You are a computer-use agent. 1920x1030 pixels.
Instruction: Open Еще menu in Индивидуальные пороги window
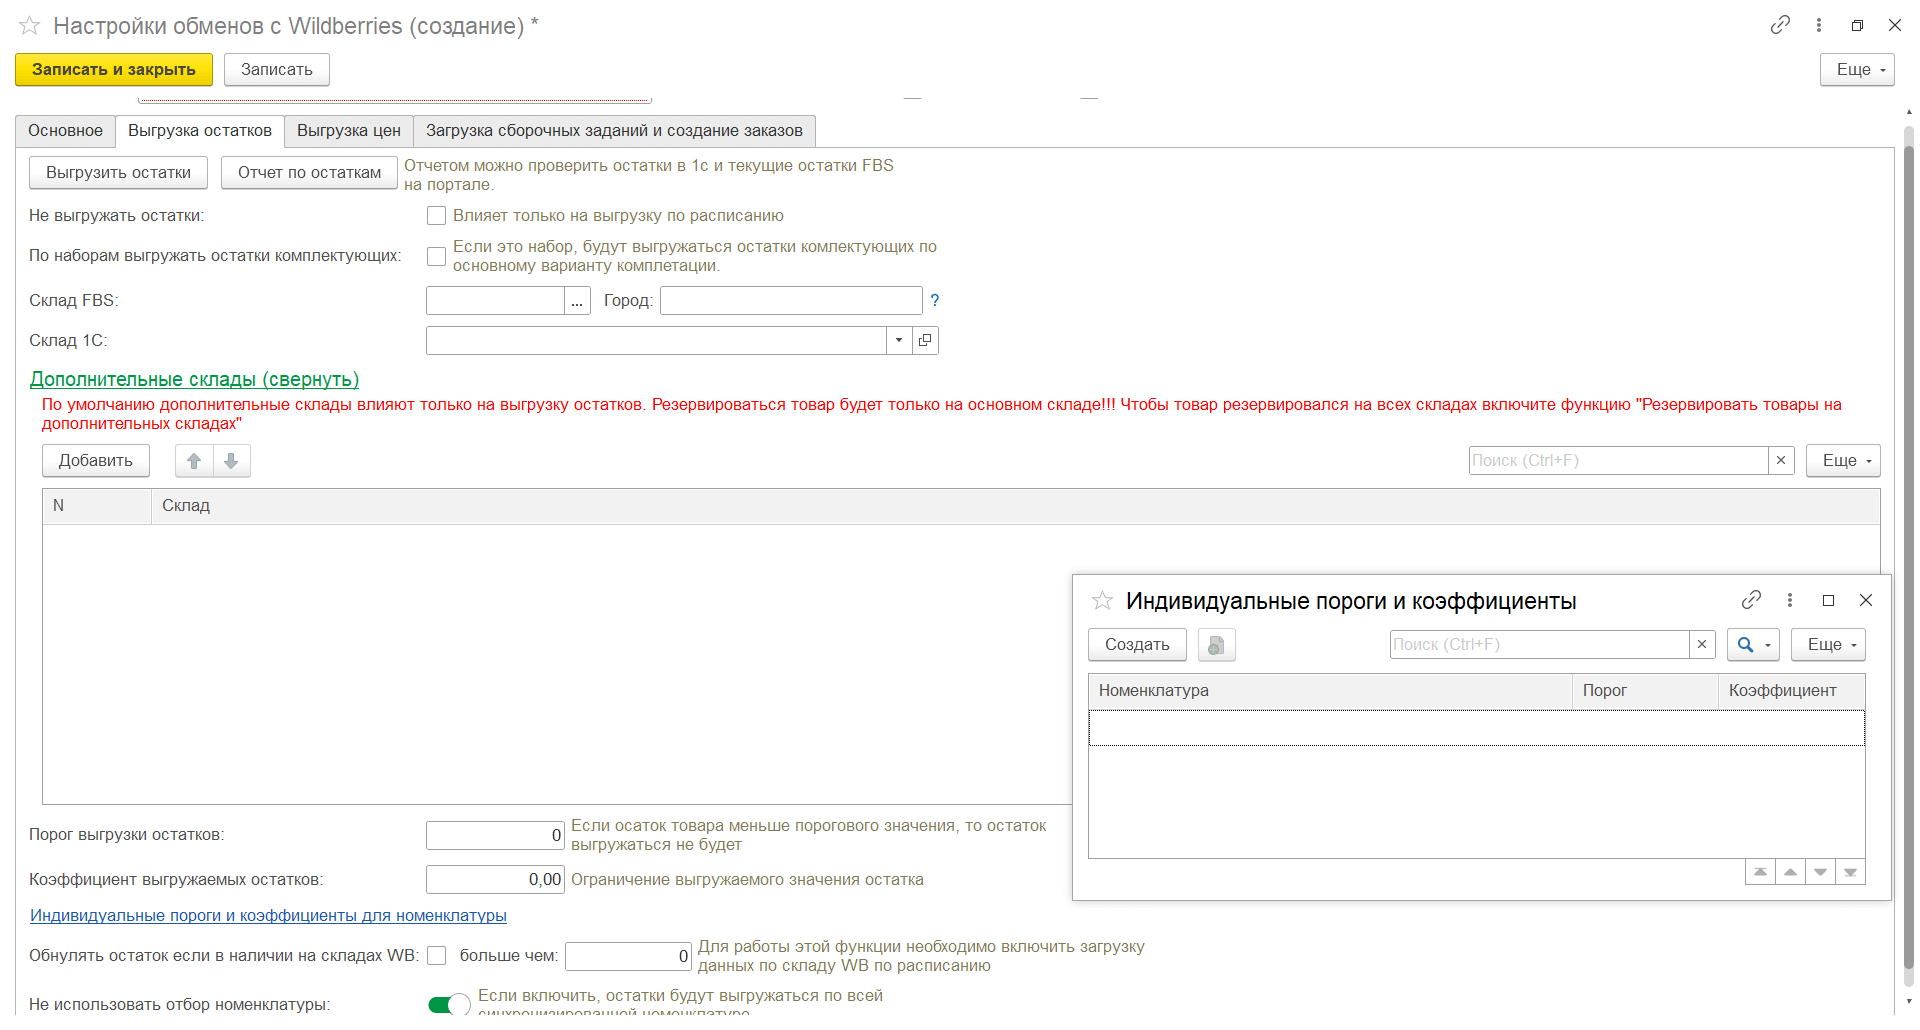point(1828,645)
